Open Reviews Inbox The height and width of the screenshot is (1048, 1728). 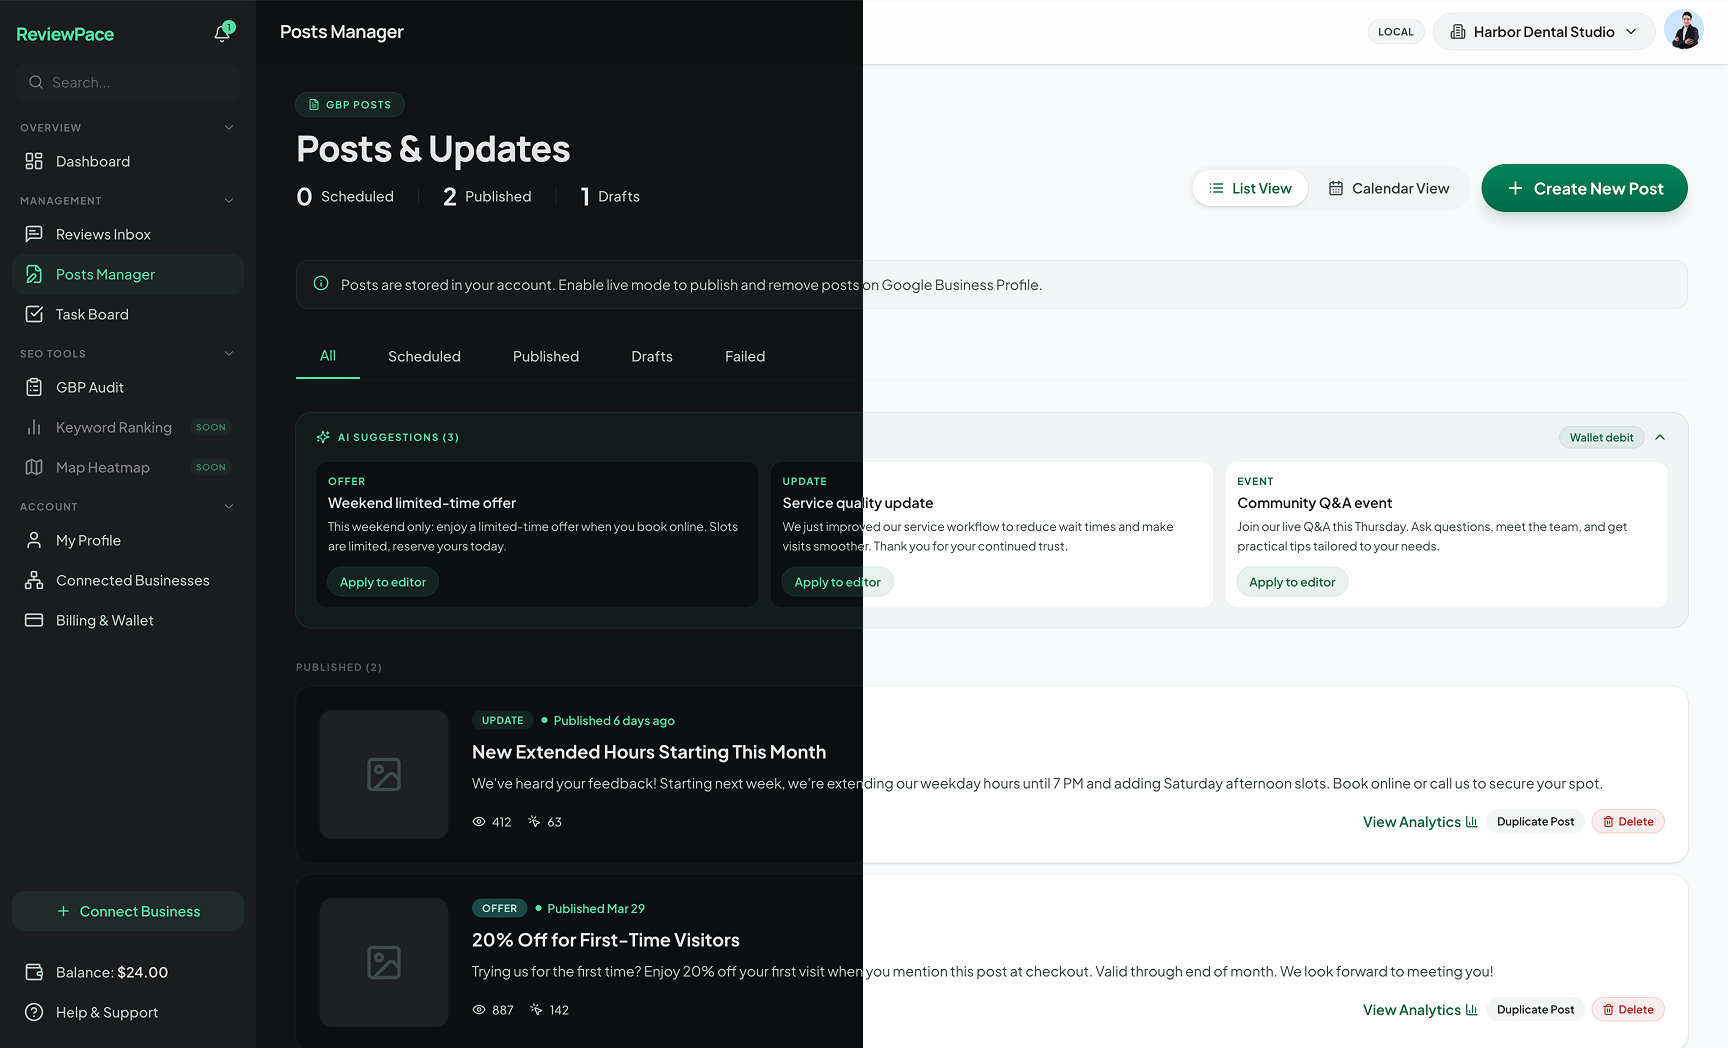(128, 234)
